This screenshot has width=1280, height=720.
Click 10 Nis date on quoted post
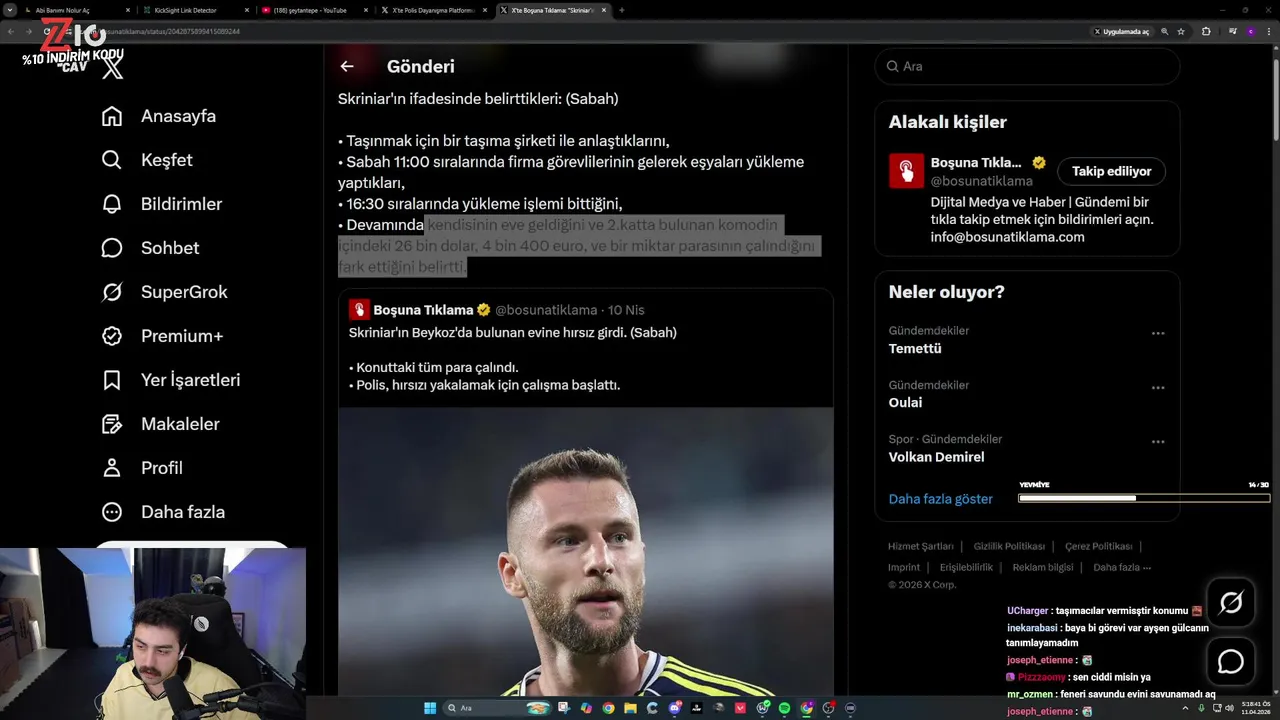point(626,310)
